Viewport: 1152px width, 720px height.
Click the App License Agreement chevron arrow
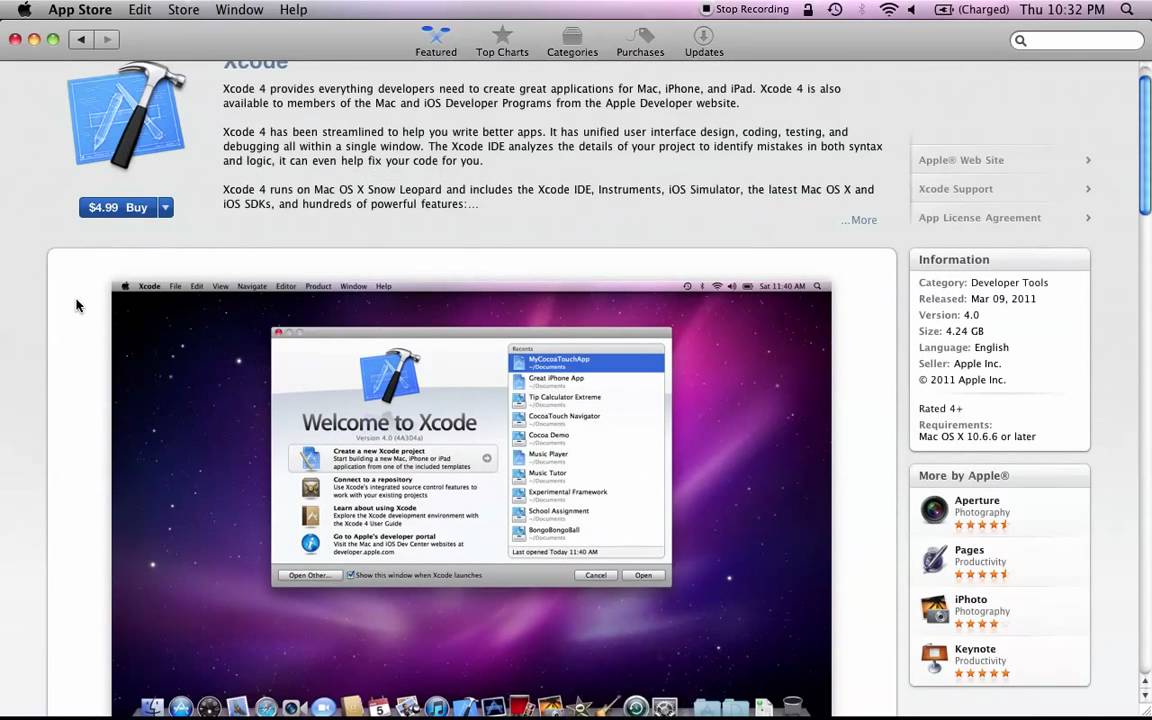point(1088,217)
